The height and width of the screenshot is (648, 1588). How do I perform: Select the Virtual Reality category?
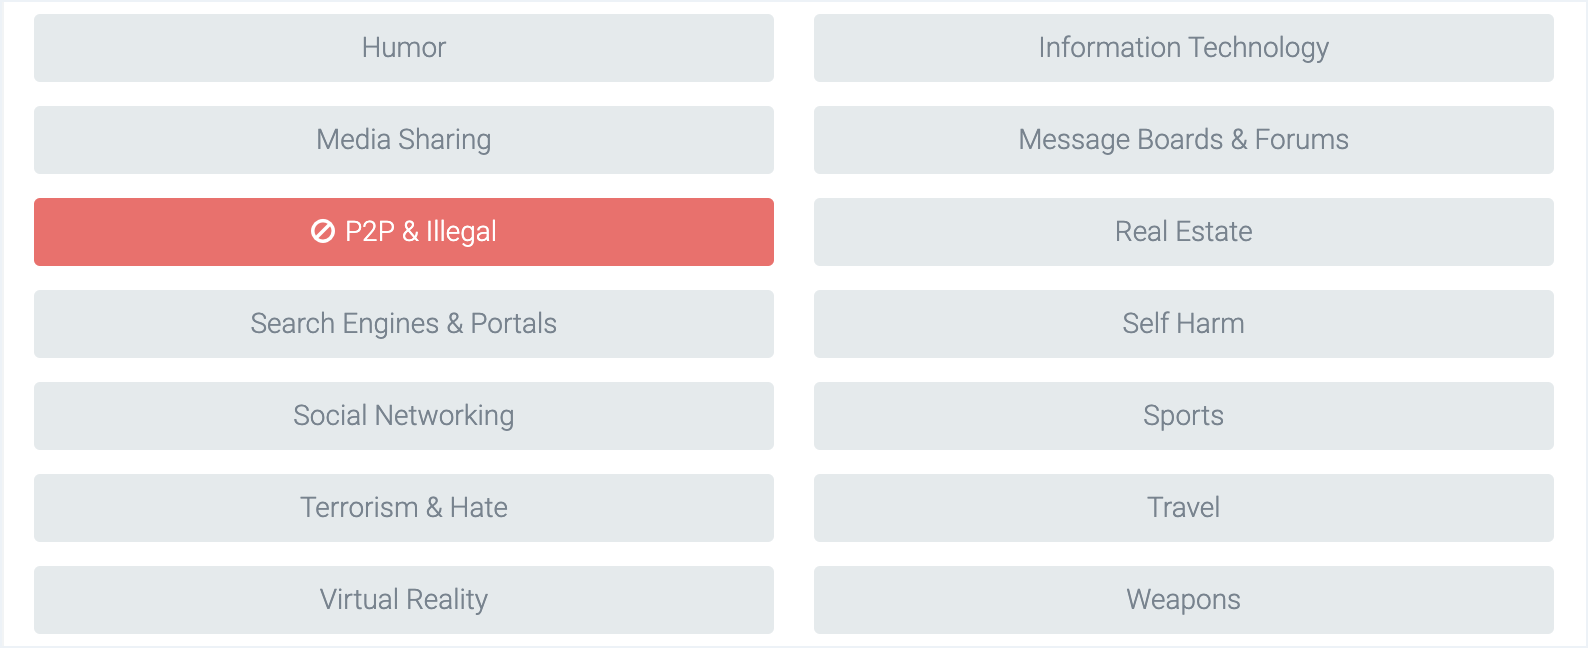pyautogui.click(x=404, y=600)
